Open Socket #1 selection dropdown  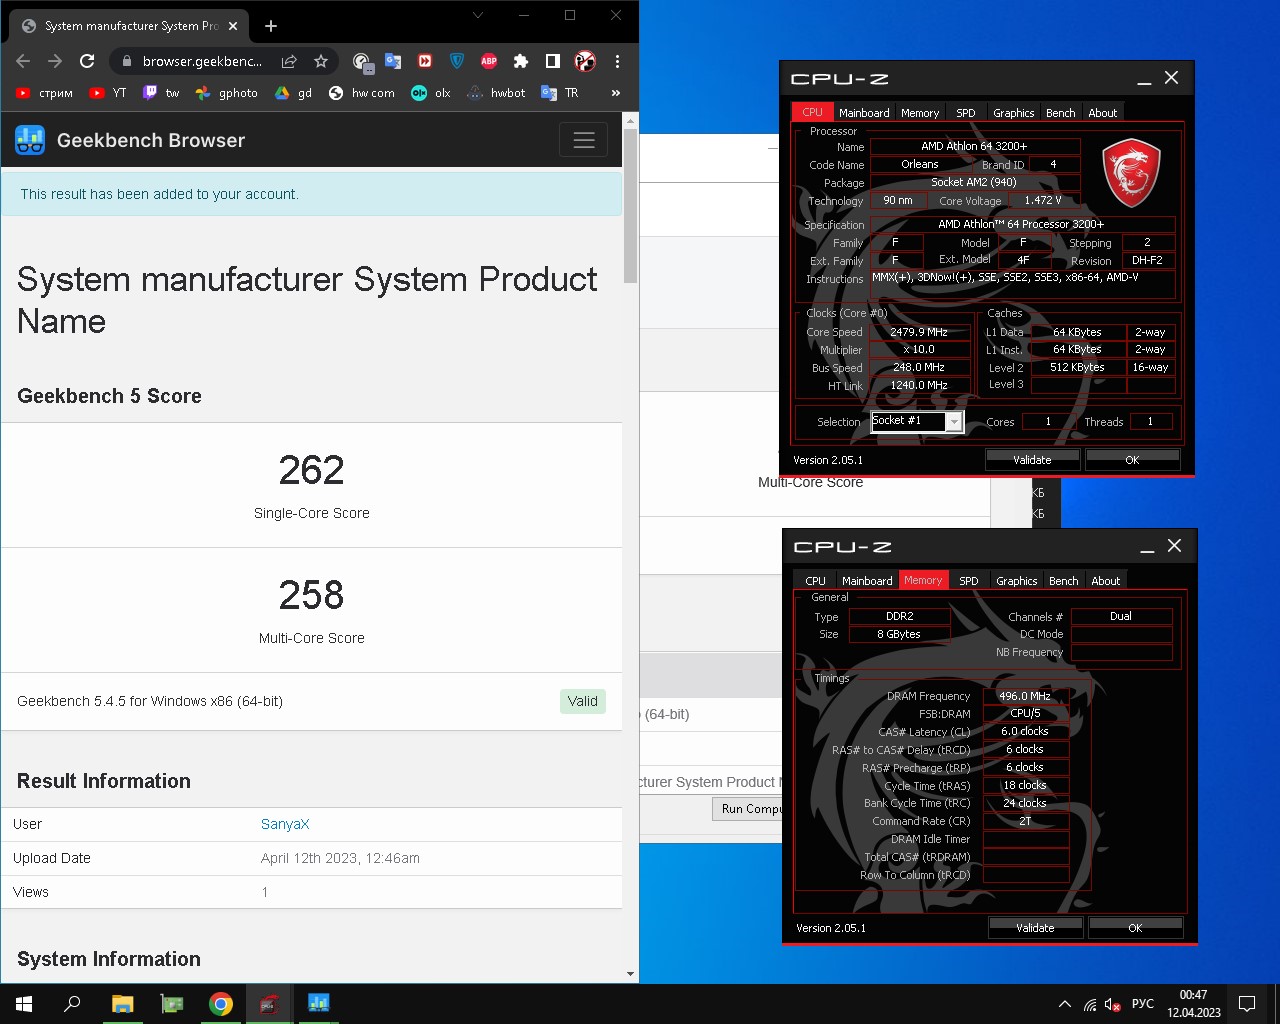917,421
